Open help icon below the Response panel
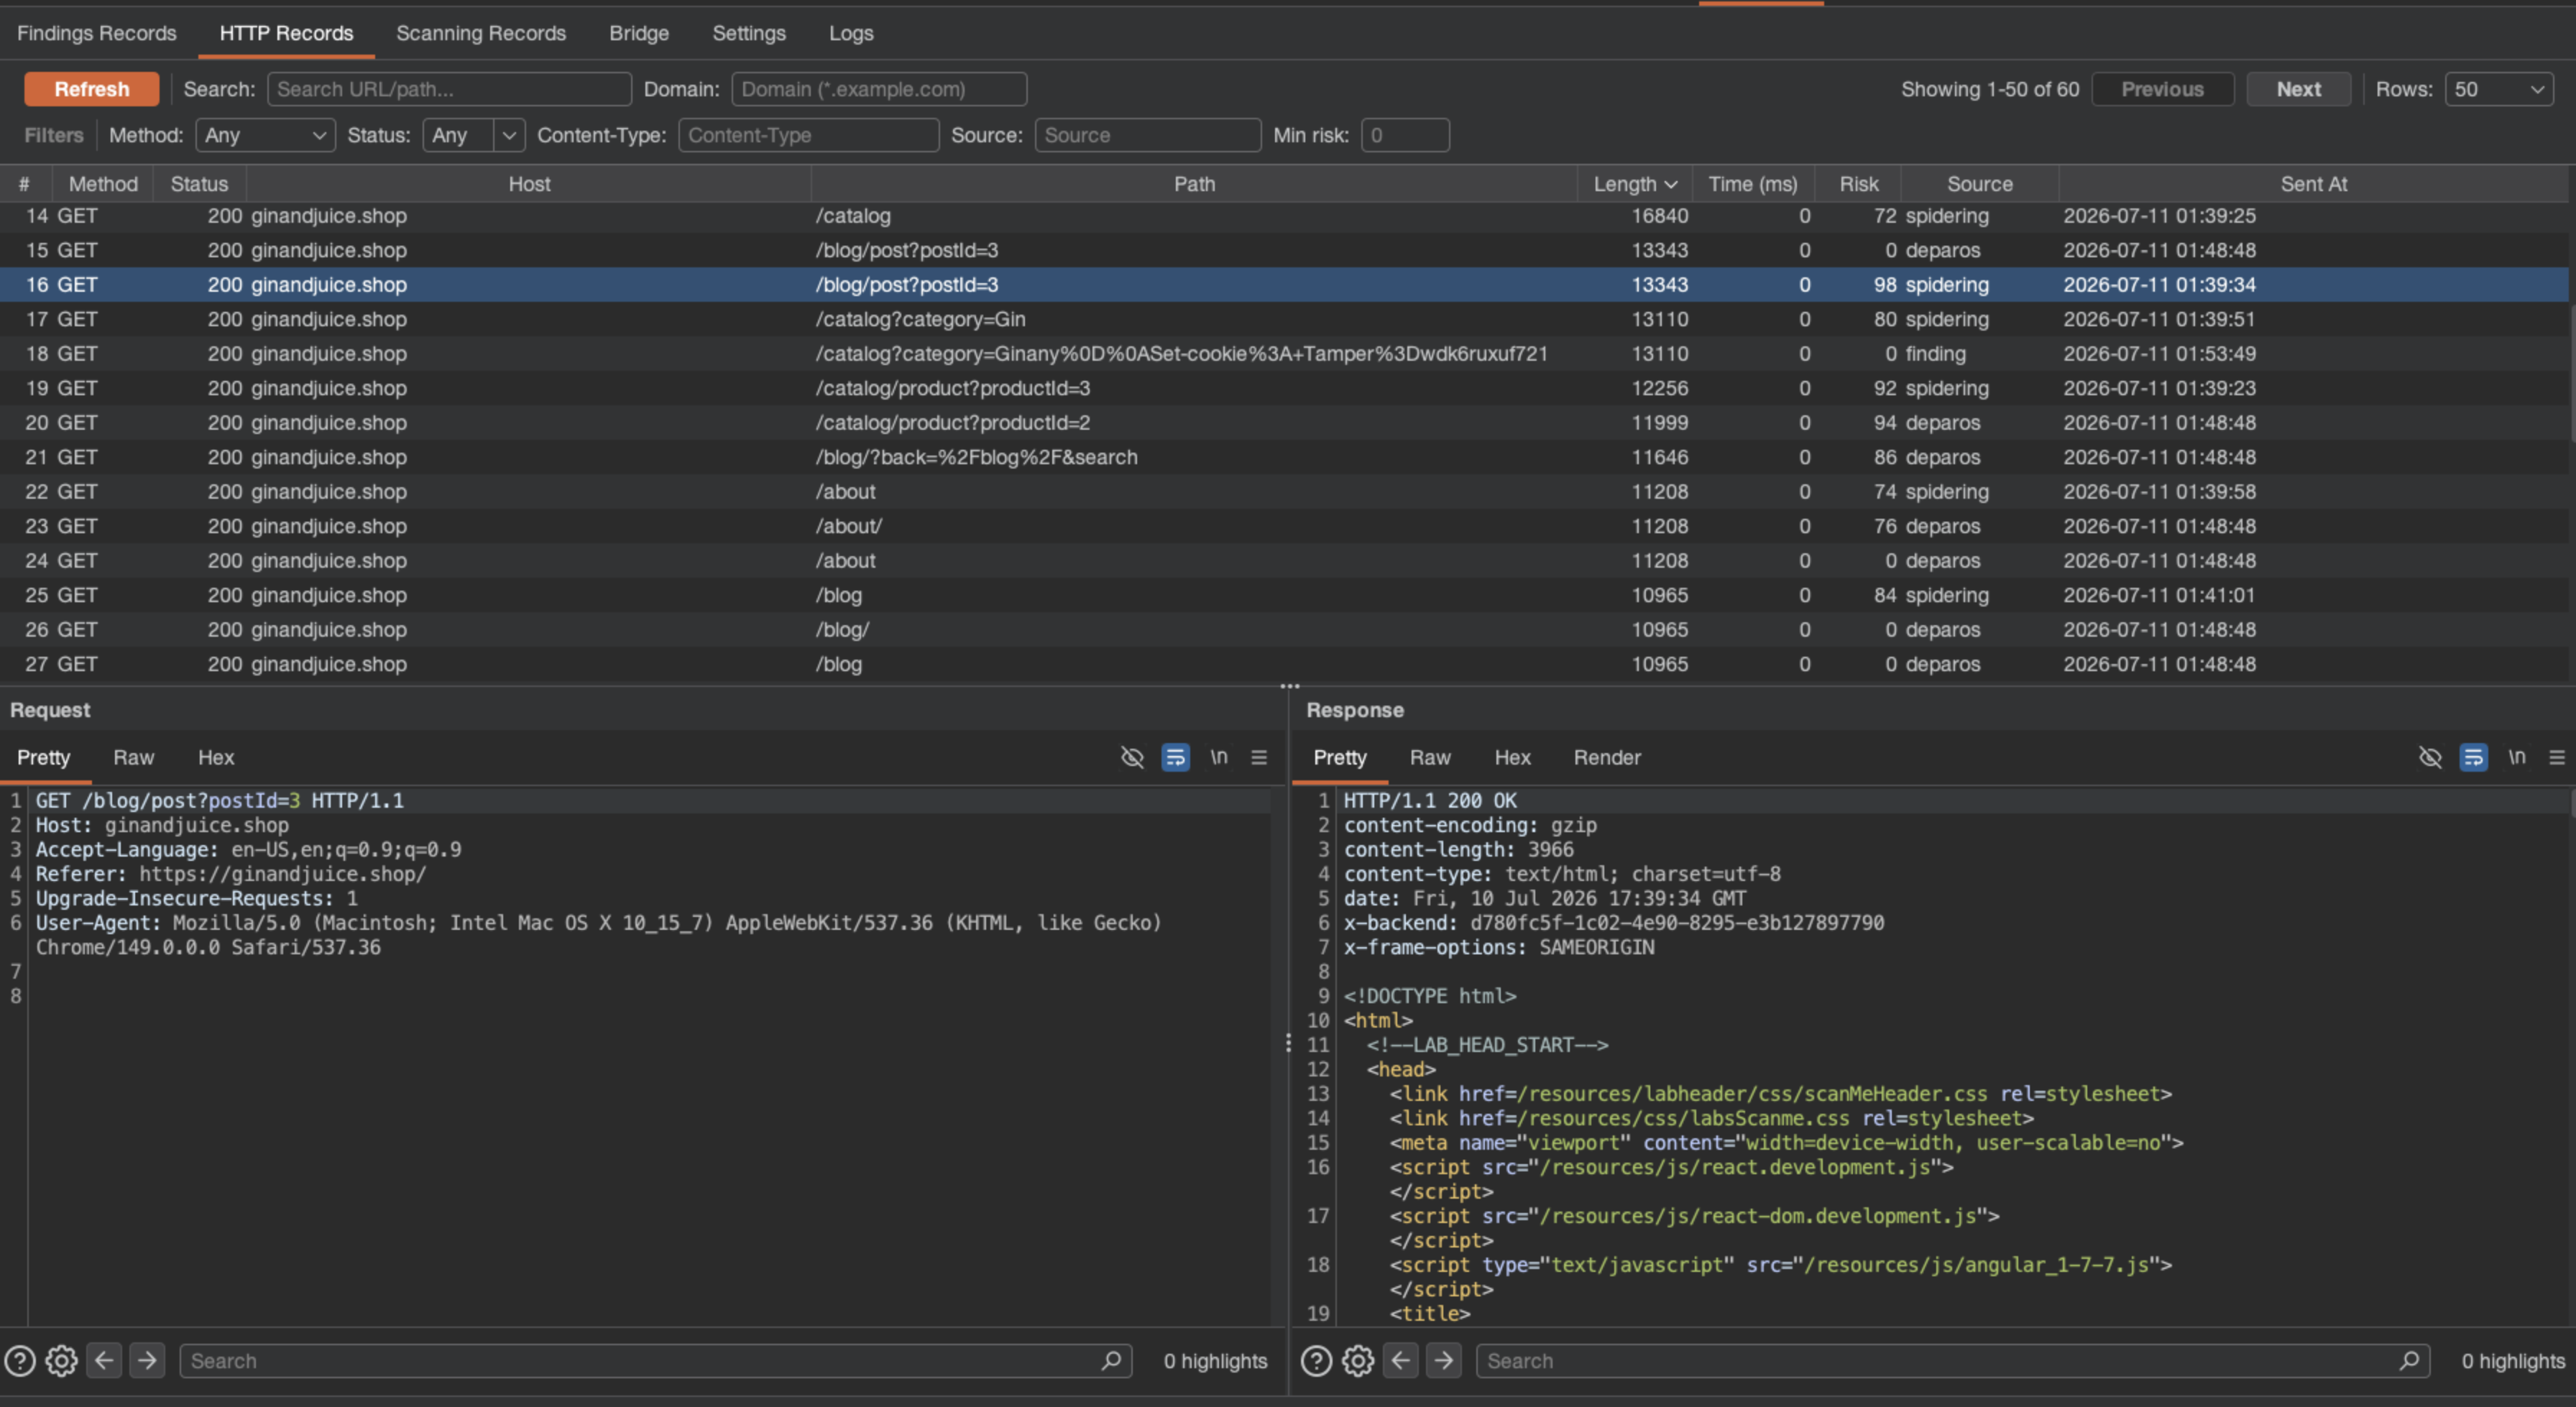 (1316, 1361)
